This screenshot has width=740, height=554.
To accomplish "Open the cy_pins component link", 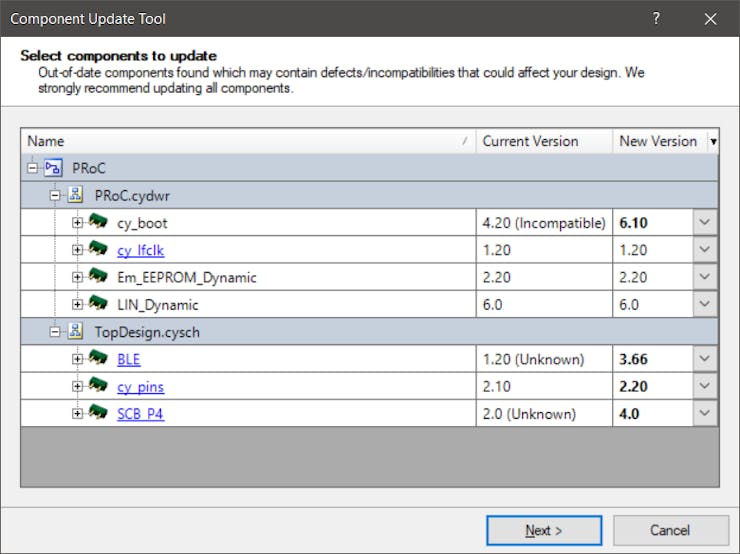I will [x=140, y=387].
